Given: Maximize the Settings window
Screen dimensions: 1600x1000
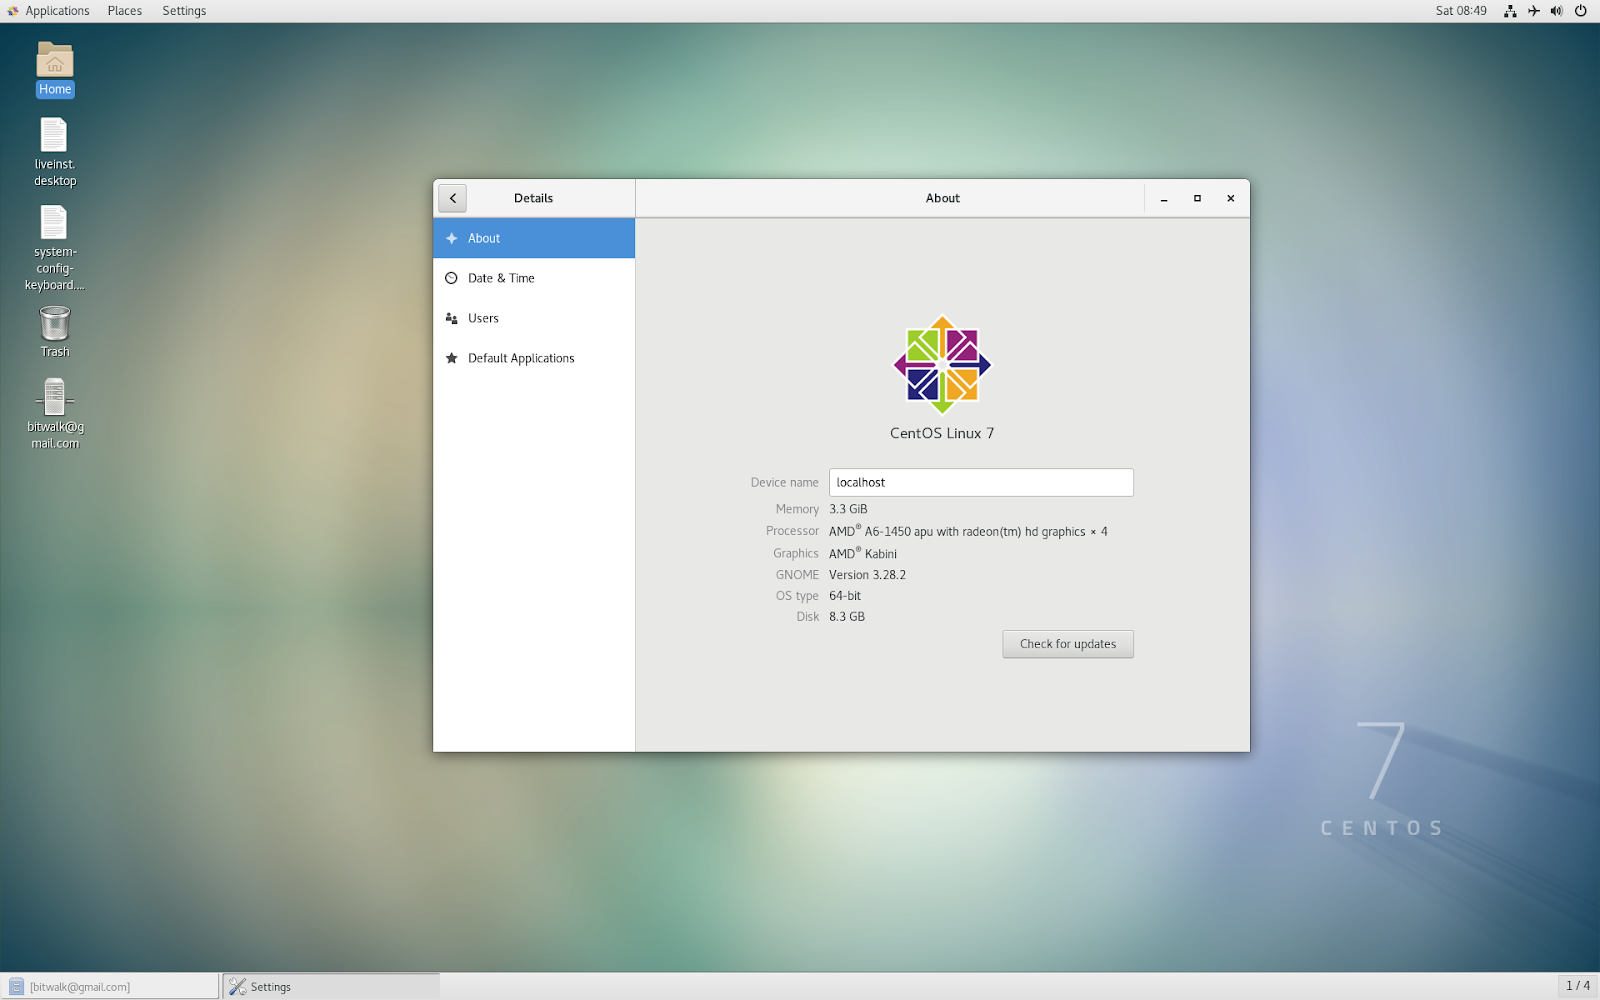Looking at the screenshot, I should coord(1197,198).
